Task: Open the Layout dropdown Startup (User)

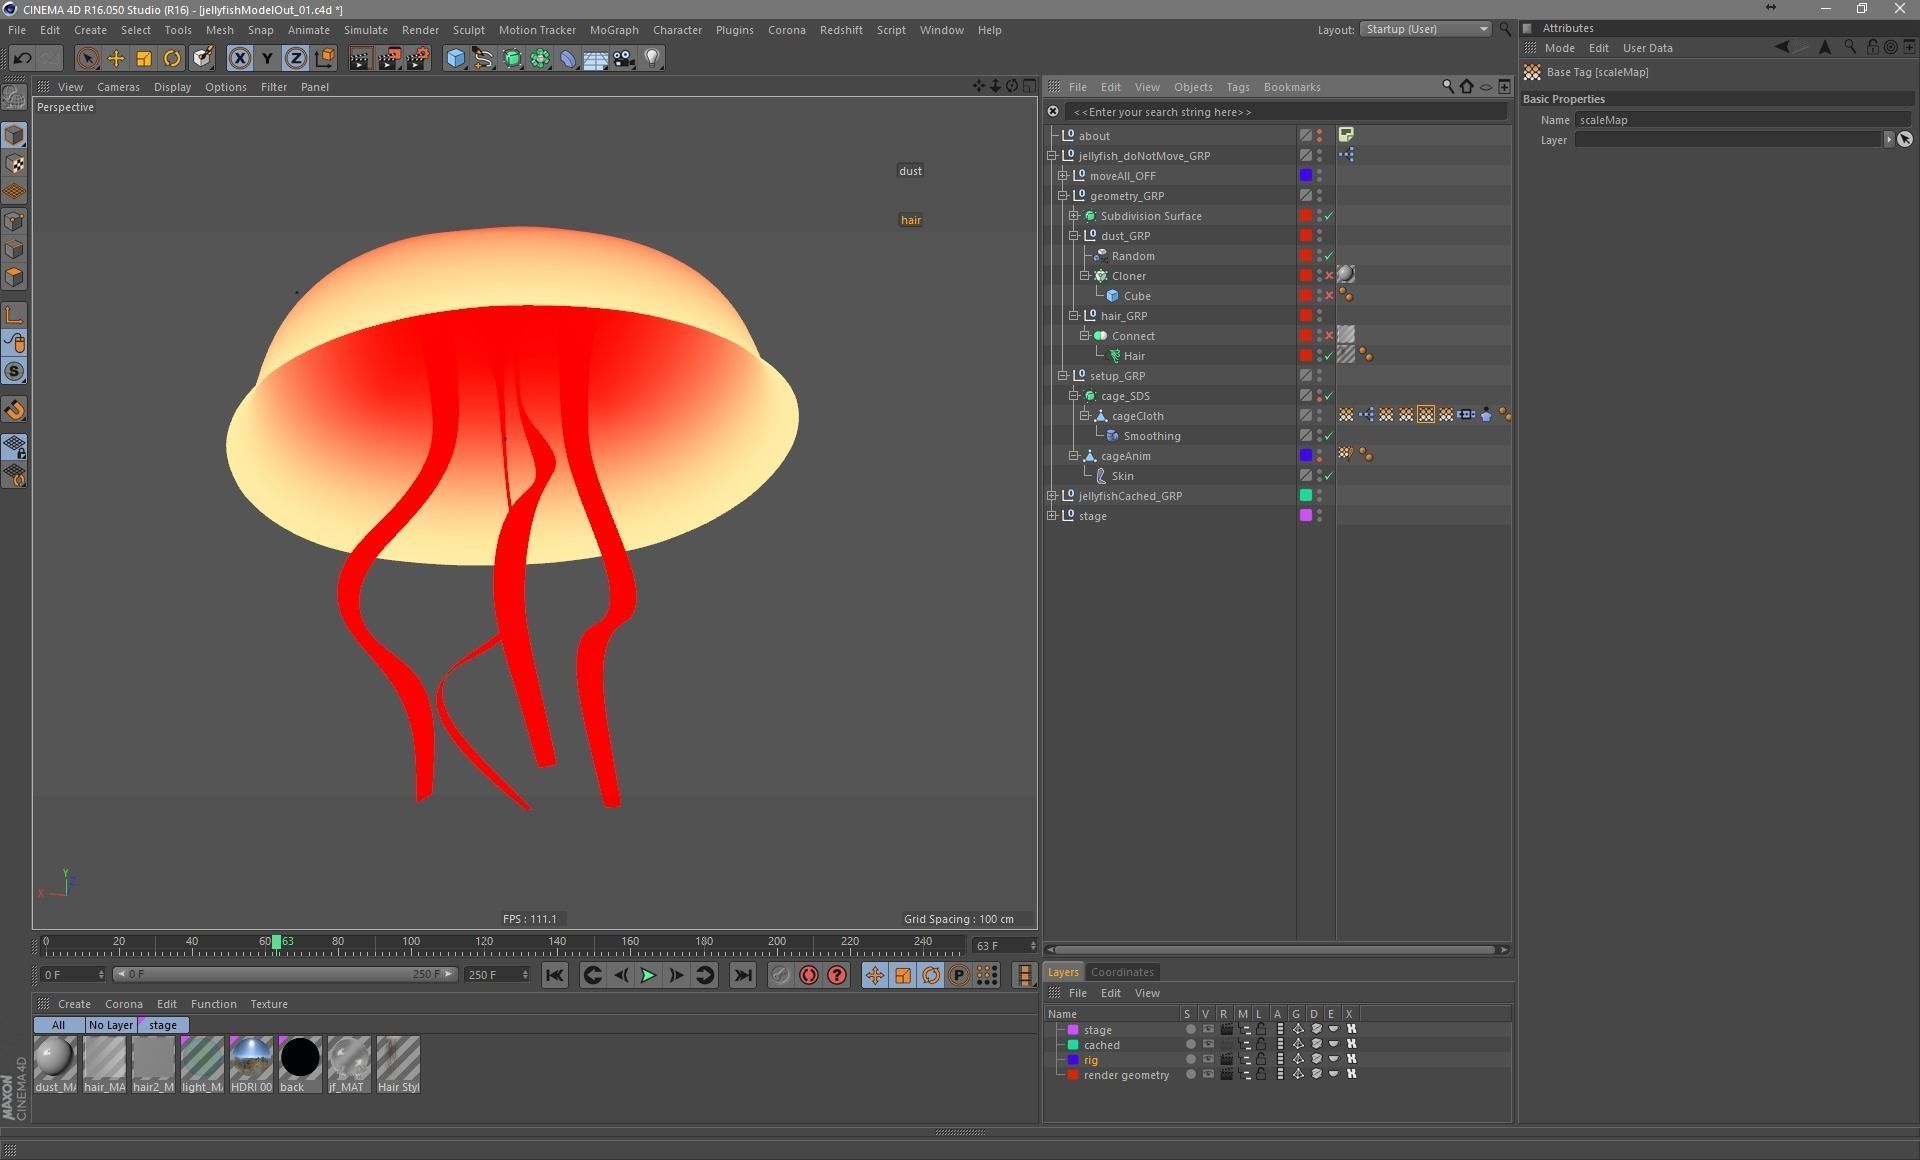Action: 1425,29
